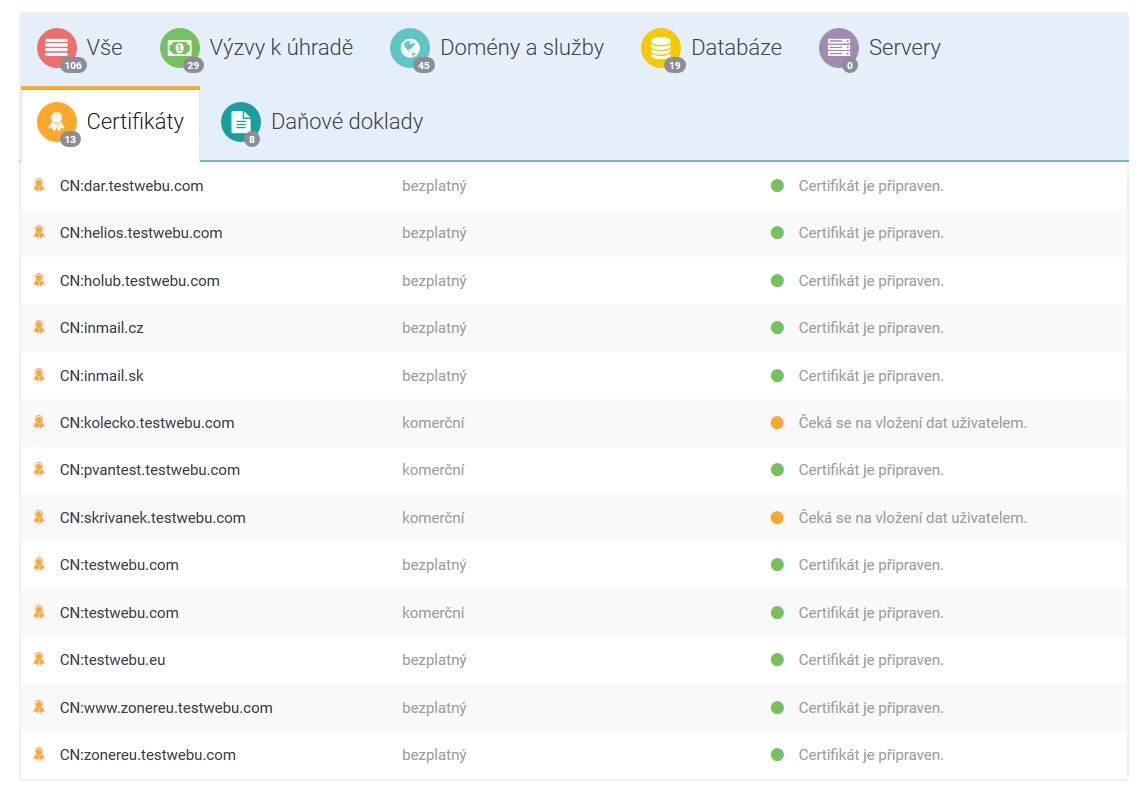Click certificate icon beside CN:dar.testwebu.com
Viewport: 1145px width, 799px height.
coord(39,185)
